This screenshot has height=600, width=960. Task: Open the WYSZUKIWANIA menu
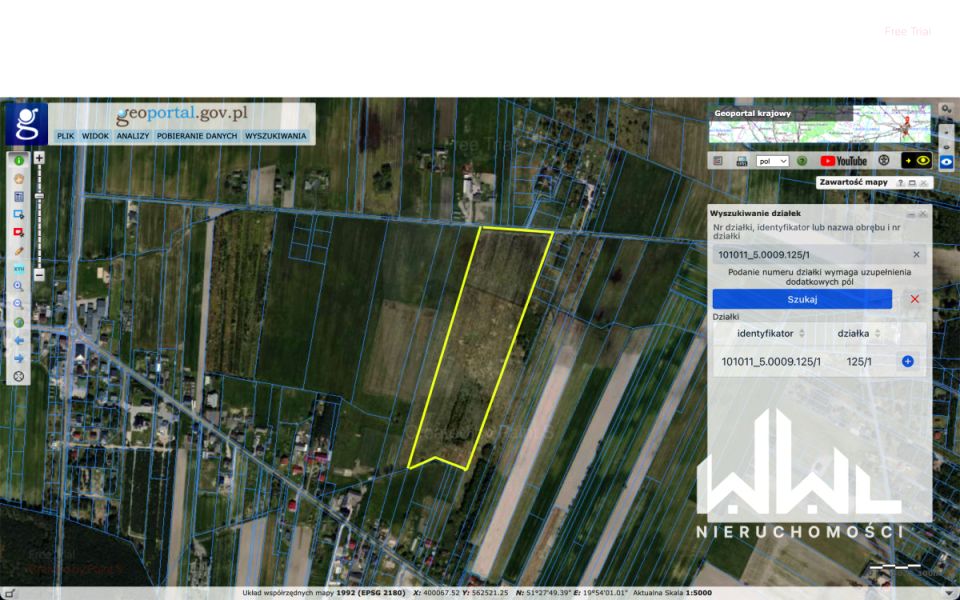click(276, 135)
